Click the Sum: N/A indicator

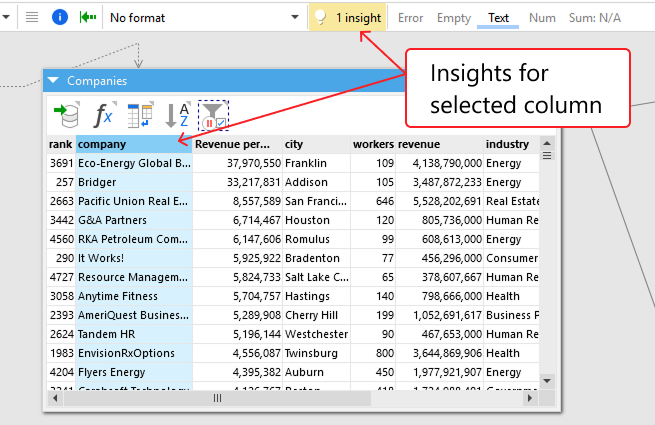click(594, 18)
